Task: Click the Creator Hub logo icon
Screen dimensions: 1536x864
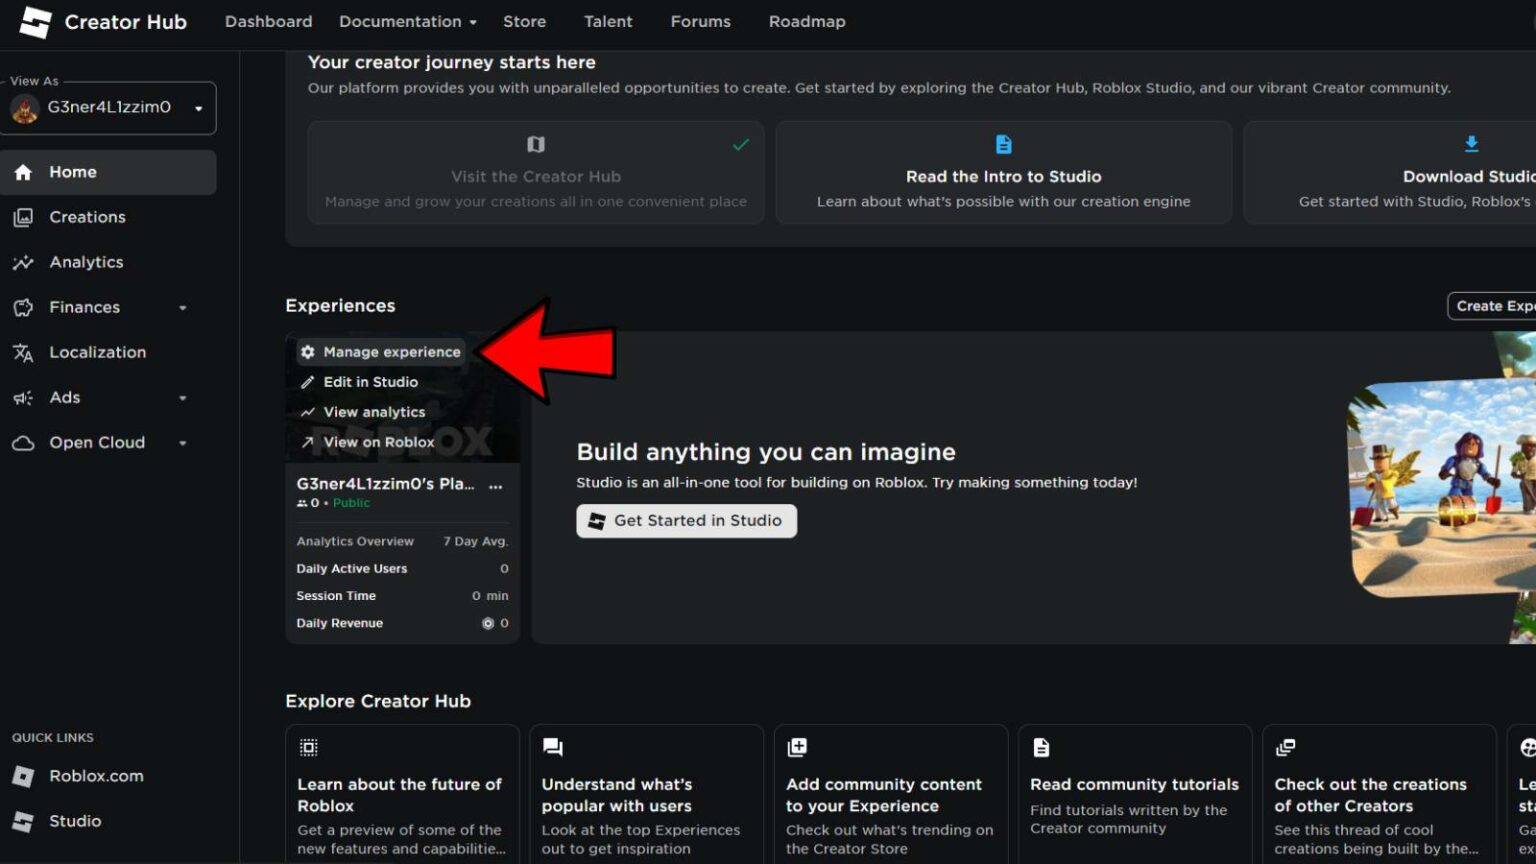Action: tap(35, 22)
